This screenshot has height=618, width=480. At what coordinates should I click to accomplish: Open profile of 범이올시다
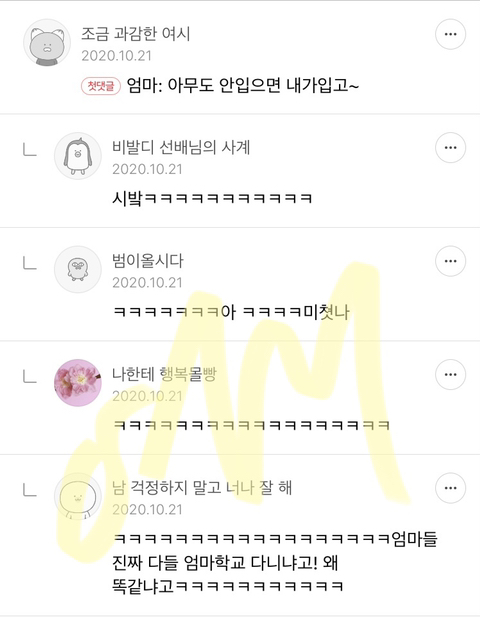pos(148,261)
